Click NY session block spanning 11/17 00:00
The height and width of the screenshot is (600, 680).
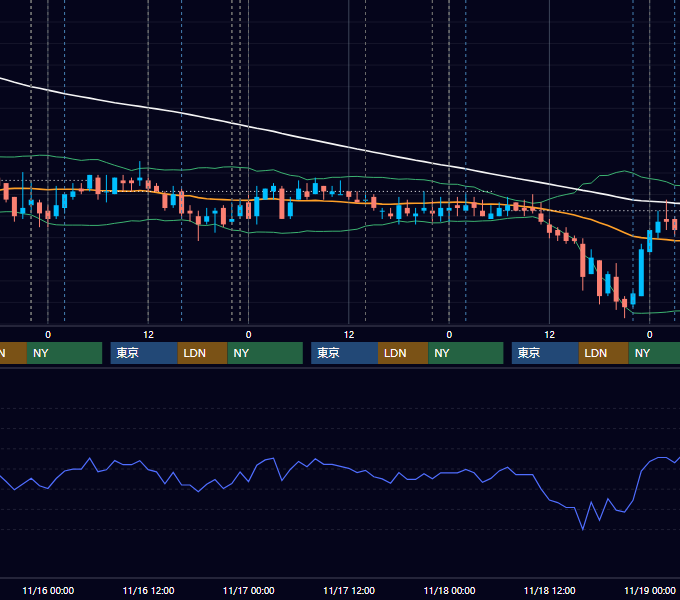(x=265, y=353)
